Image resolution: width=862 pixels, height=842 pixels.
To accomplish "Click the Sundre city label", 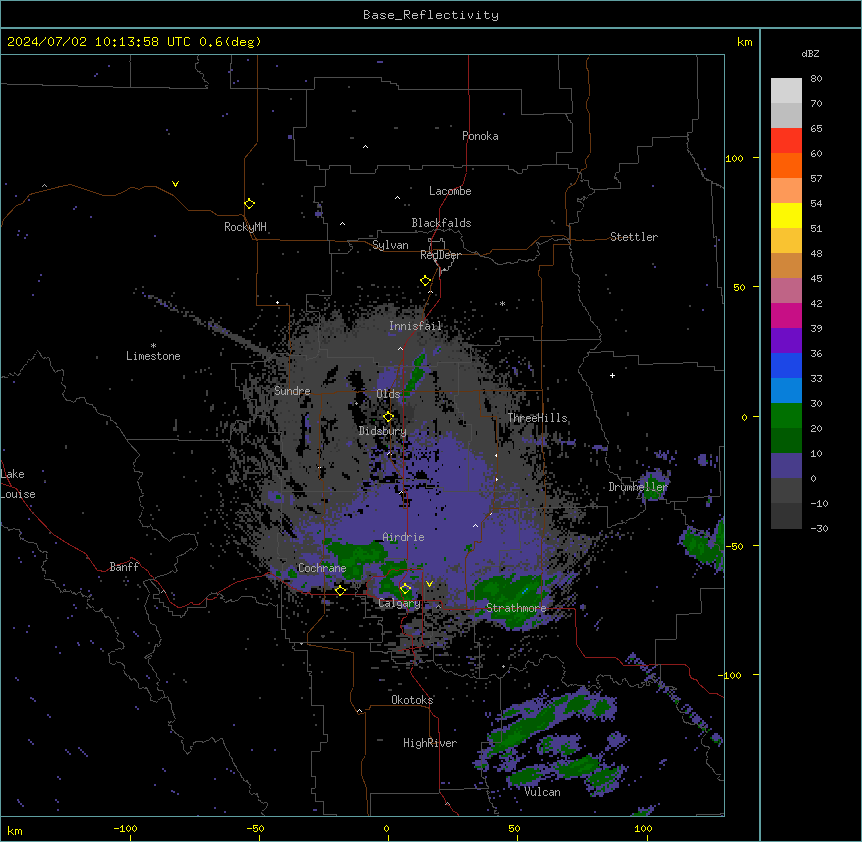I will (292, 391).
